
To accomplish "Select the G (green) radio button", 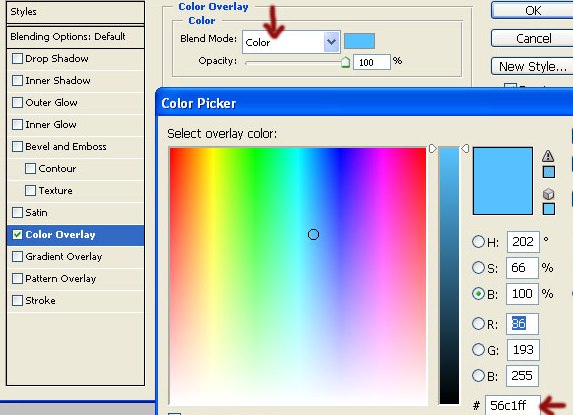I will (478, 350).
